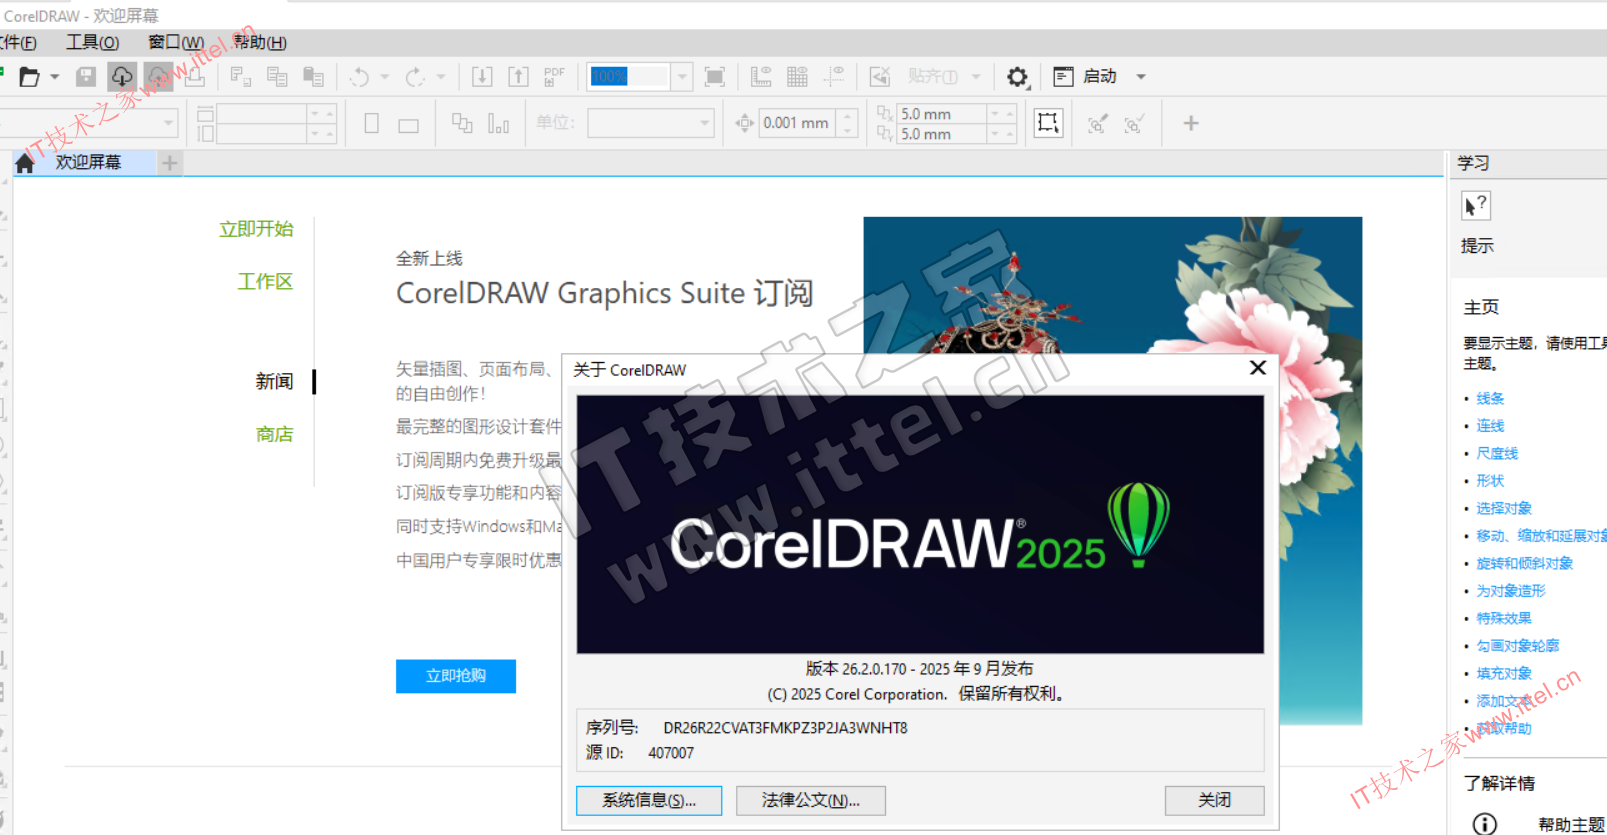This screenshot has width=1607, height=835.
Task: Click the 关闭 button in About dialog
Action: (1214, 800)
